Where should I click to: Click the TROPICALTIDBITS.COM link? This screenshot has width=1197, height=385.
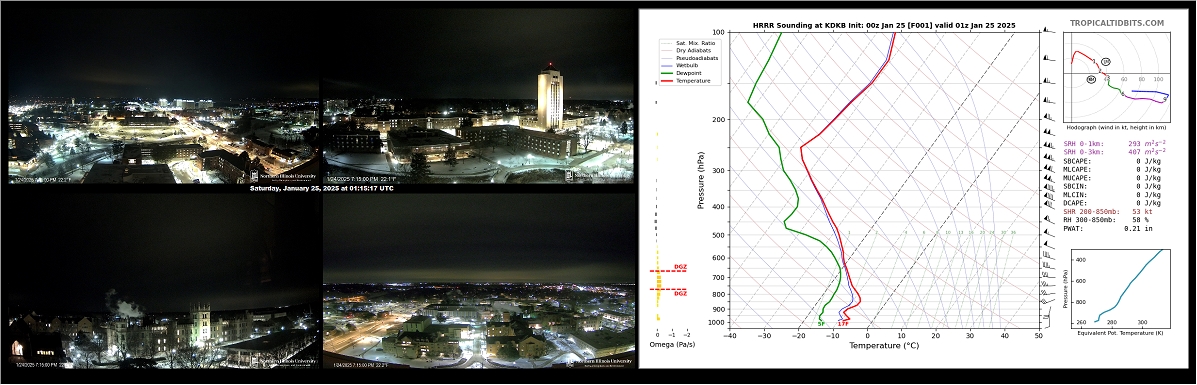pos(1117,23)
